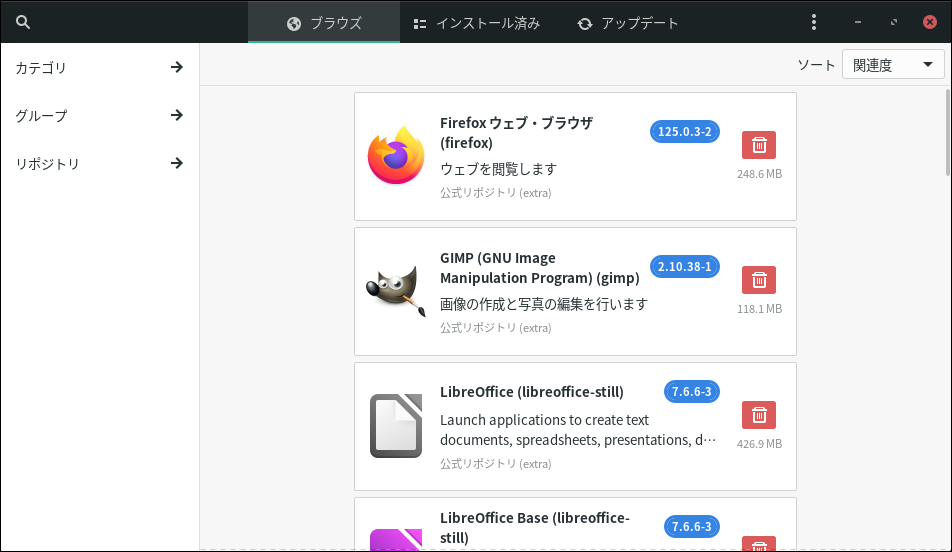Open the Firefox ウェブ・ブラウザ title

pos(516,132)
